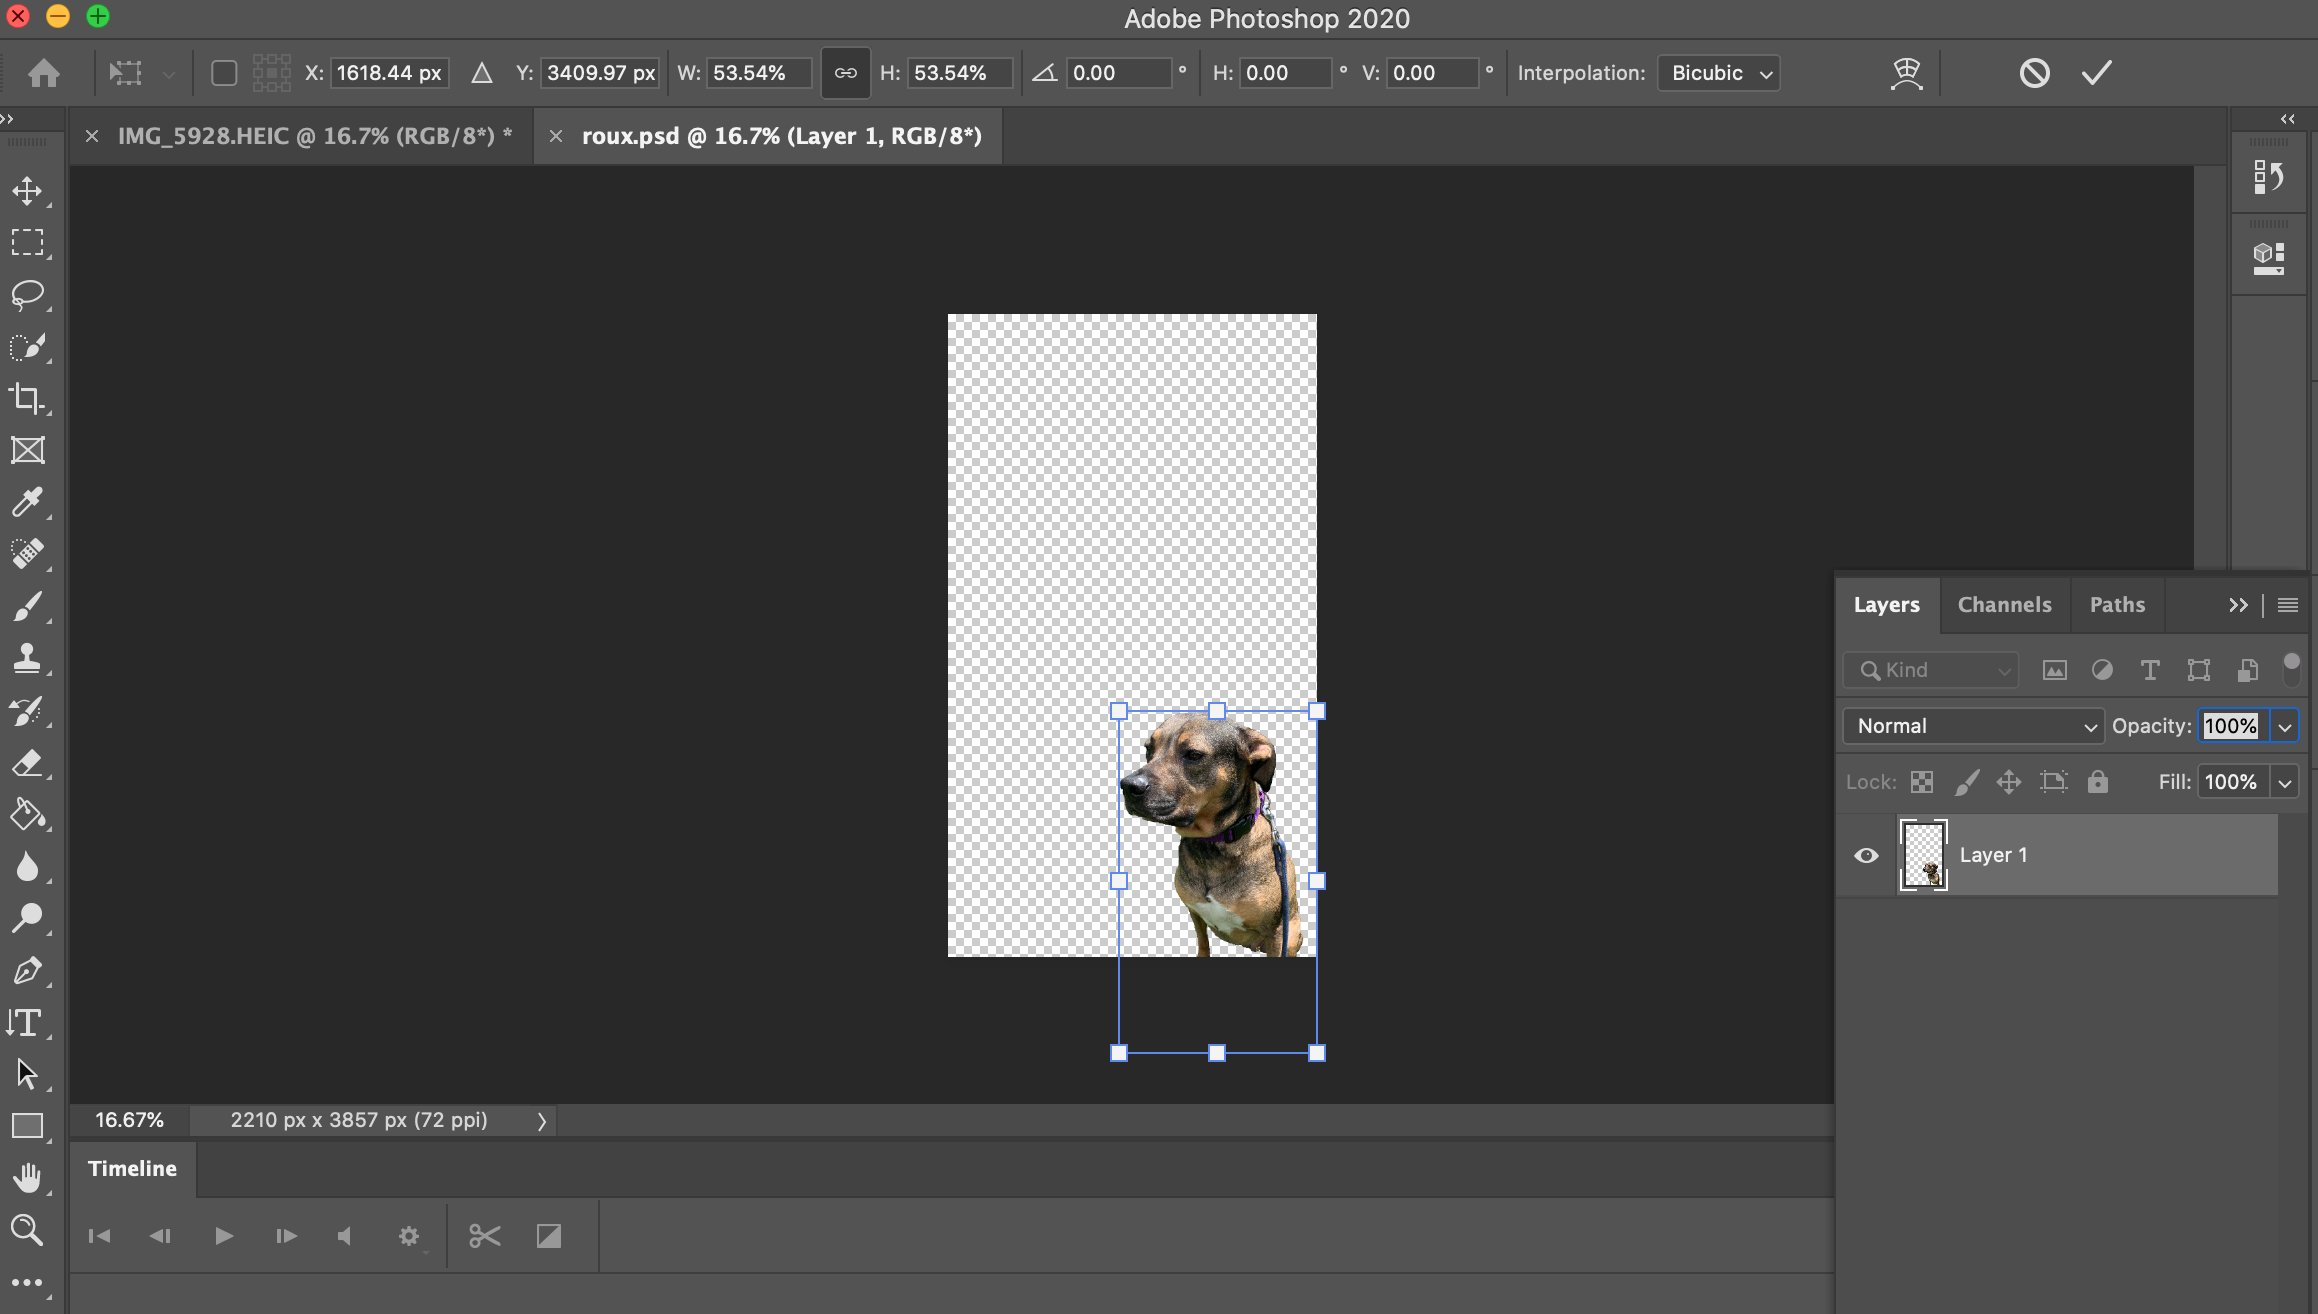Adjust the Opacity percentage input field
The width and height of the screenshot is (2318, 1314).
2232,726
